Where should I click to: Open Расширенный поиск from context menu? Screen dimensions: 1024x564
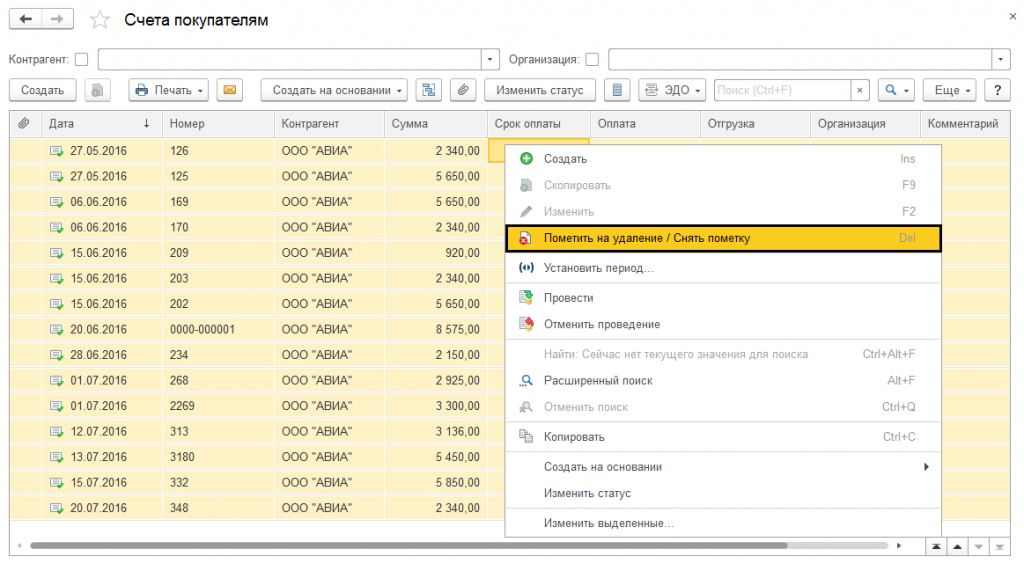[723, 381]
